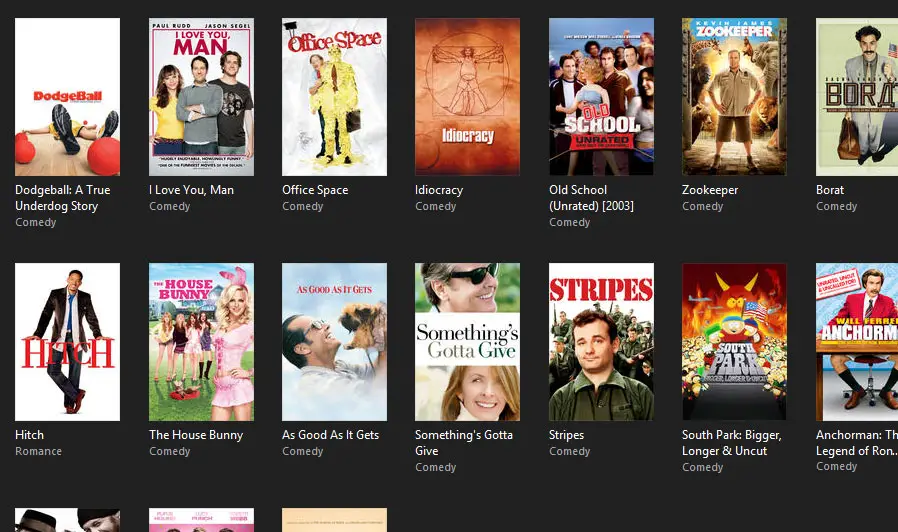Select The House Bunny poster

(202, 342)
